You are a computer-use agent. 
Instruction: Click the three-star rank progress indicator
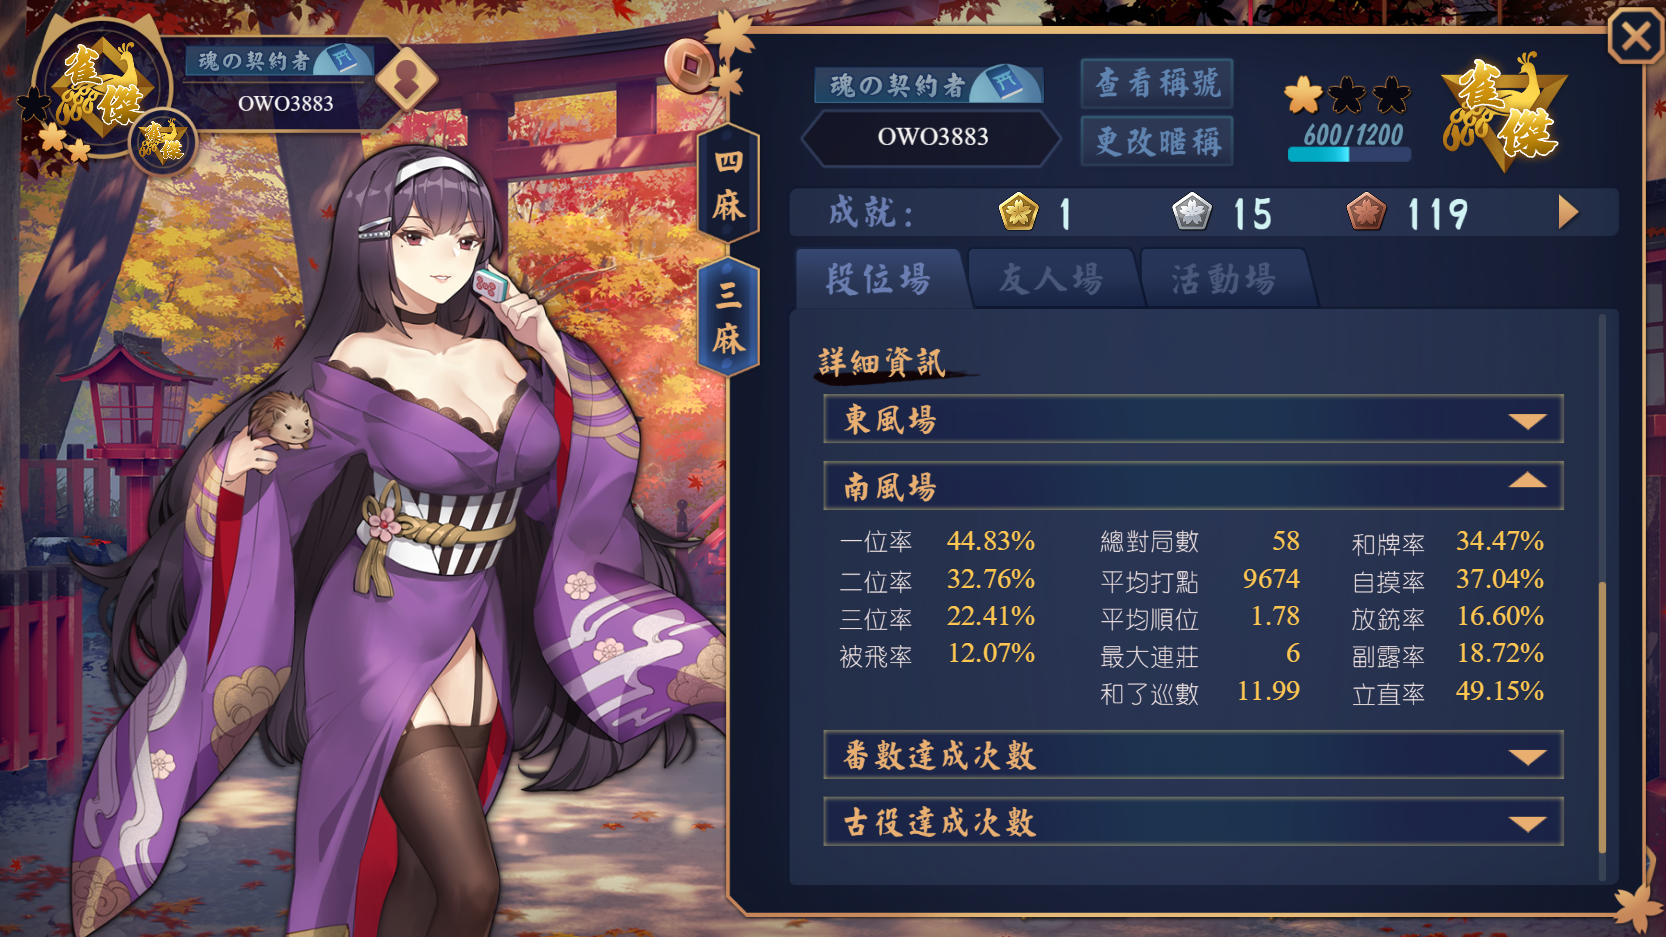[x=1348, y=96]
